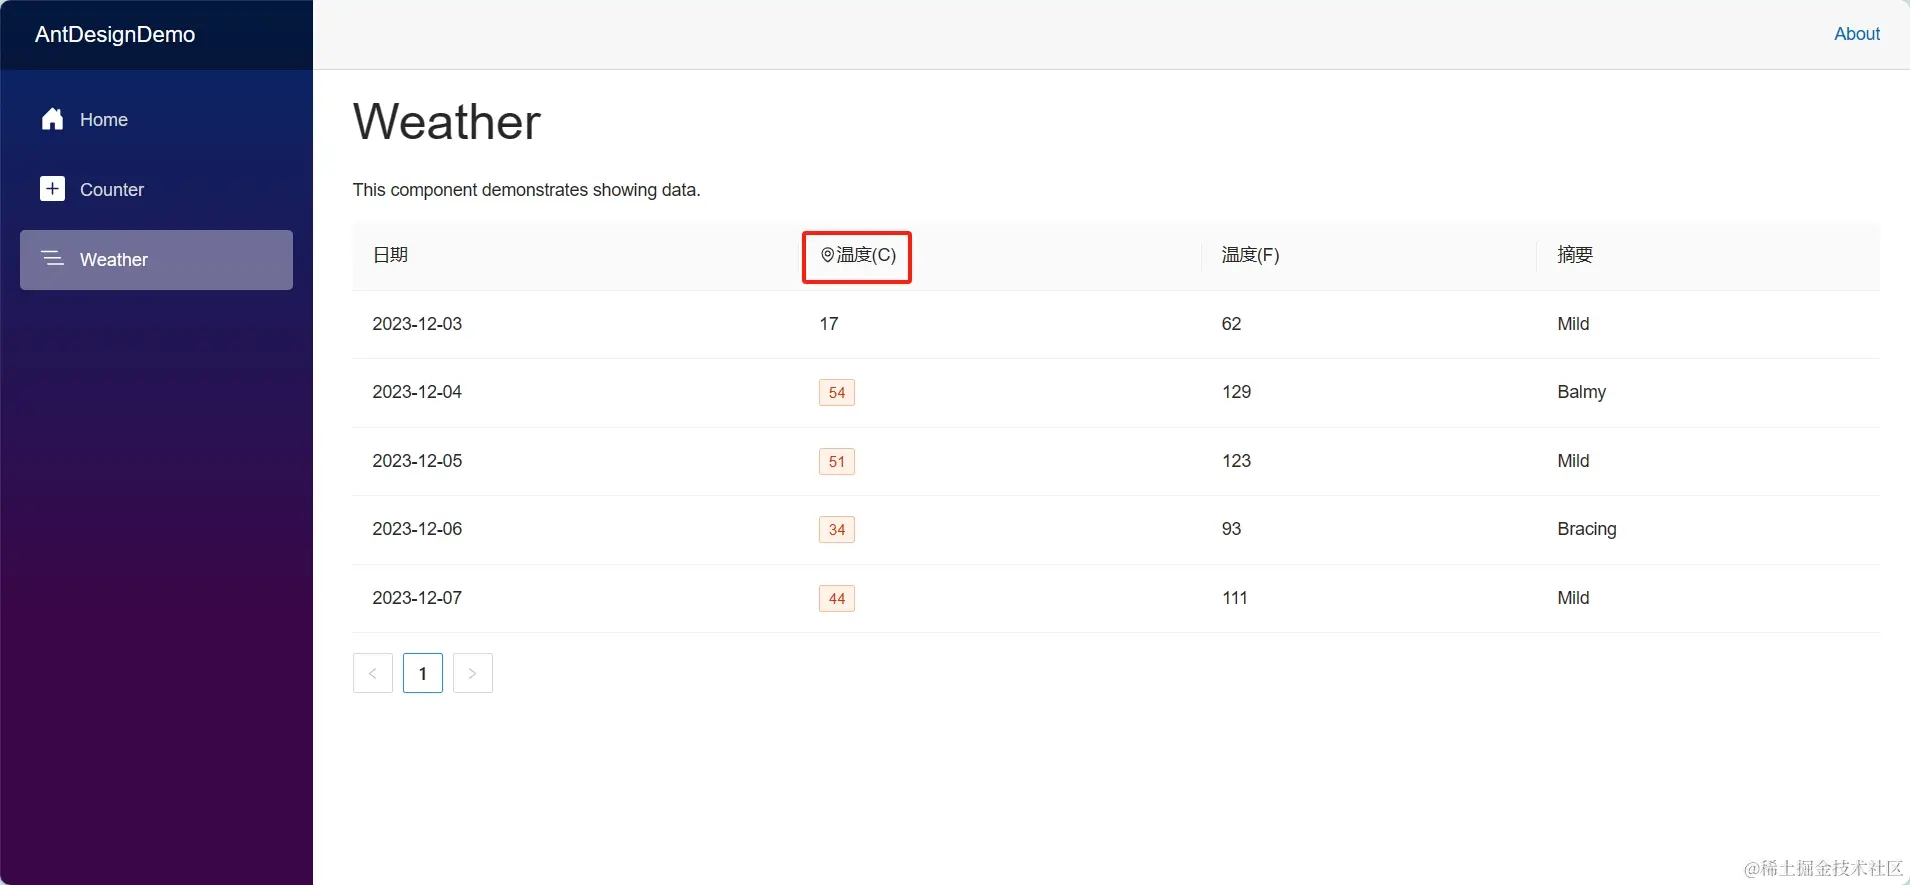Go to previous page arrow
1910x885 pixels.
point(373,673)
